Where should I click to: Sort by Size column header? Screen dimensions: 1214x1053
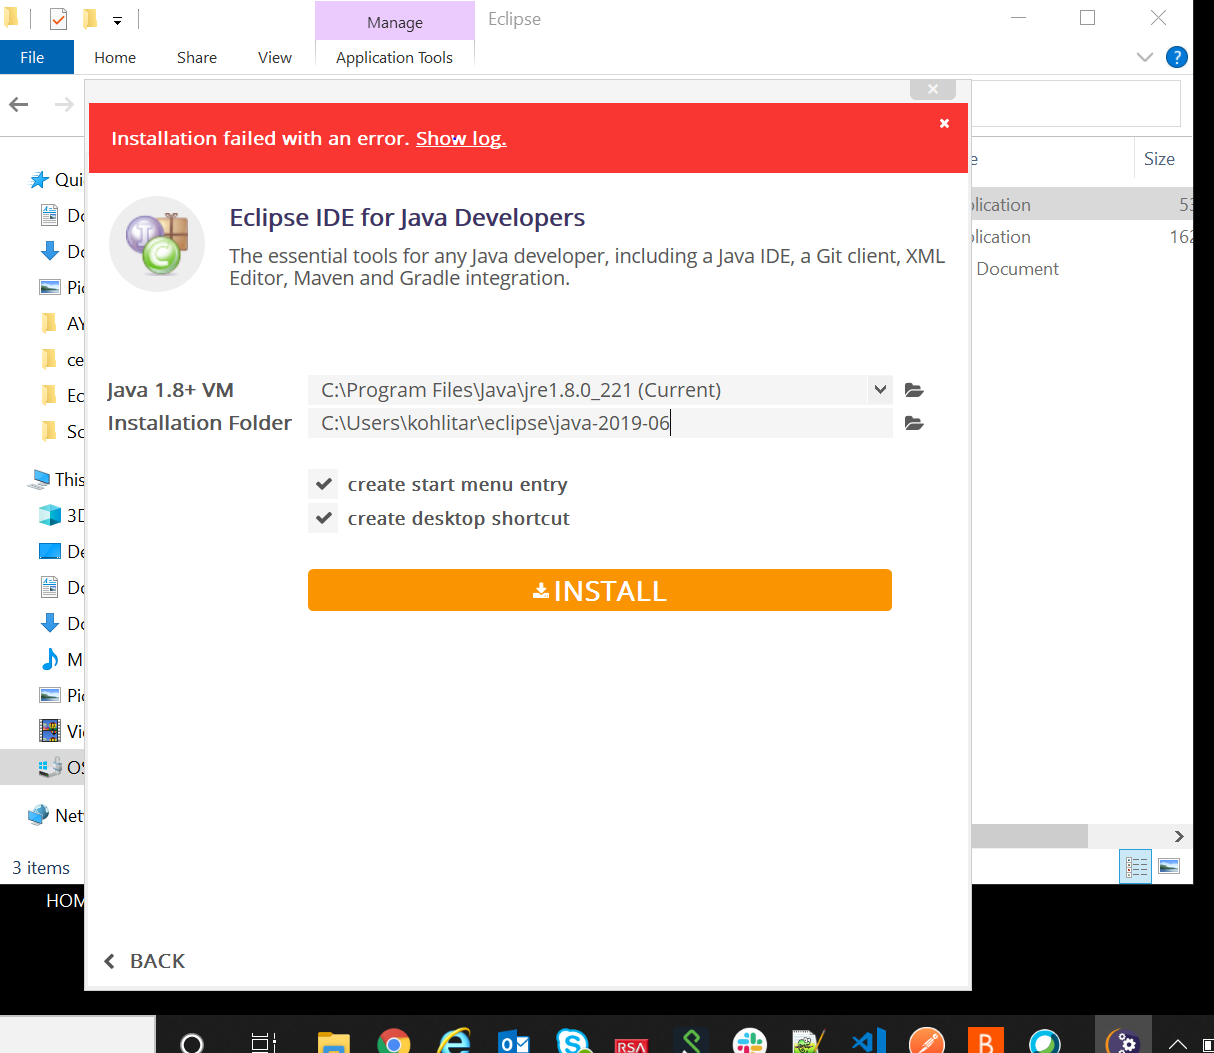[1159, 159]
